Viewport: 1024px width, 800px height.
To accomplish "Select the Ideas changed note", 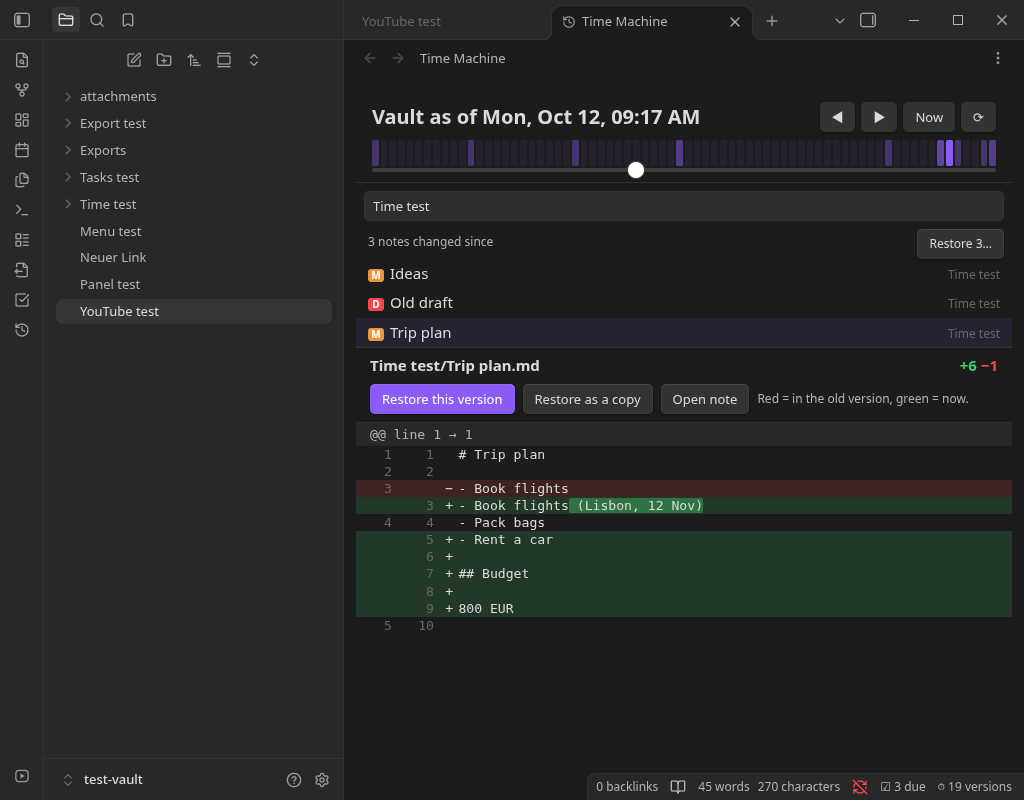I will pyautogui.click(x=684, y=274).
